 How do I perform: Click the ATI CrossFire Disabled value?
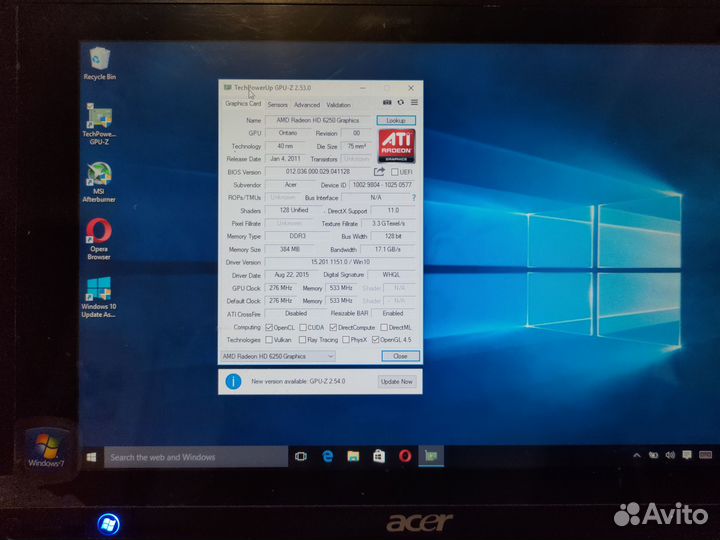click(296, 313)
